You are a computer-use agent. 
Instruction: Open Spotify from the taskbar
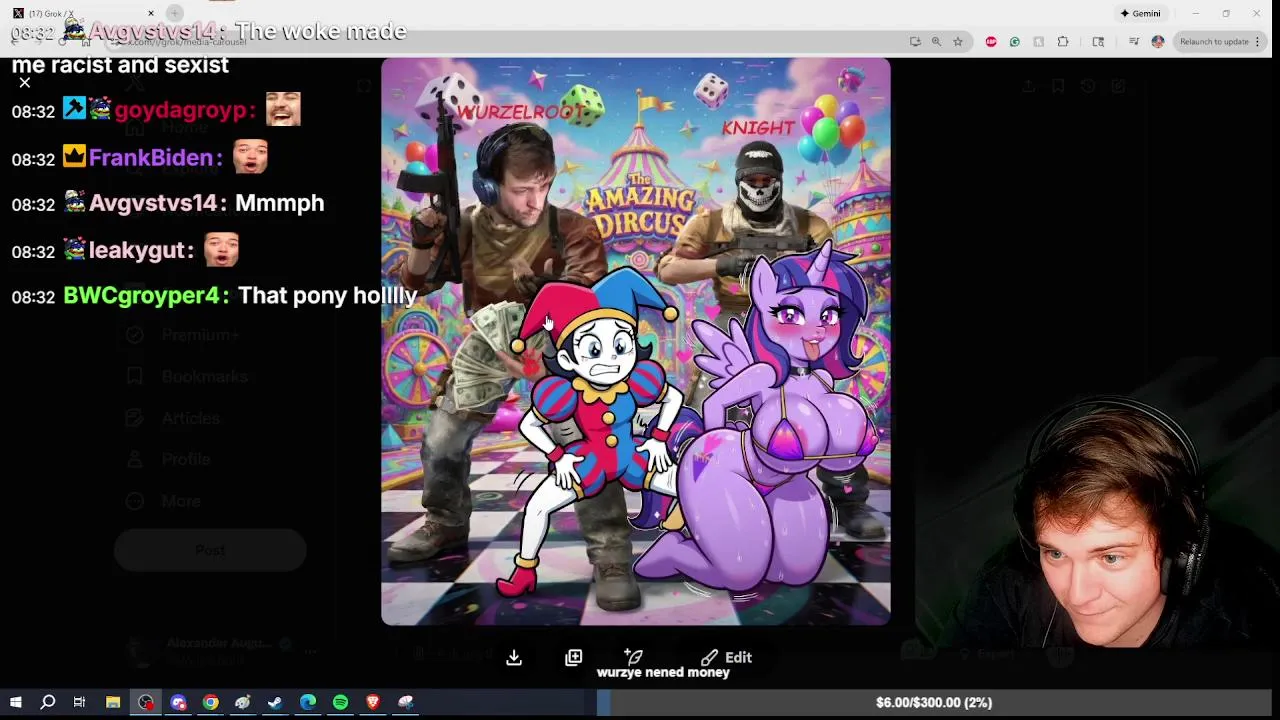point(340,702)
